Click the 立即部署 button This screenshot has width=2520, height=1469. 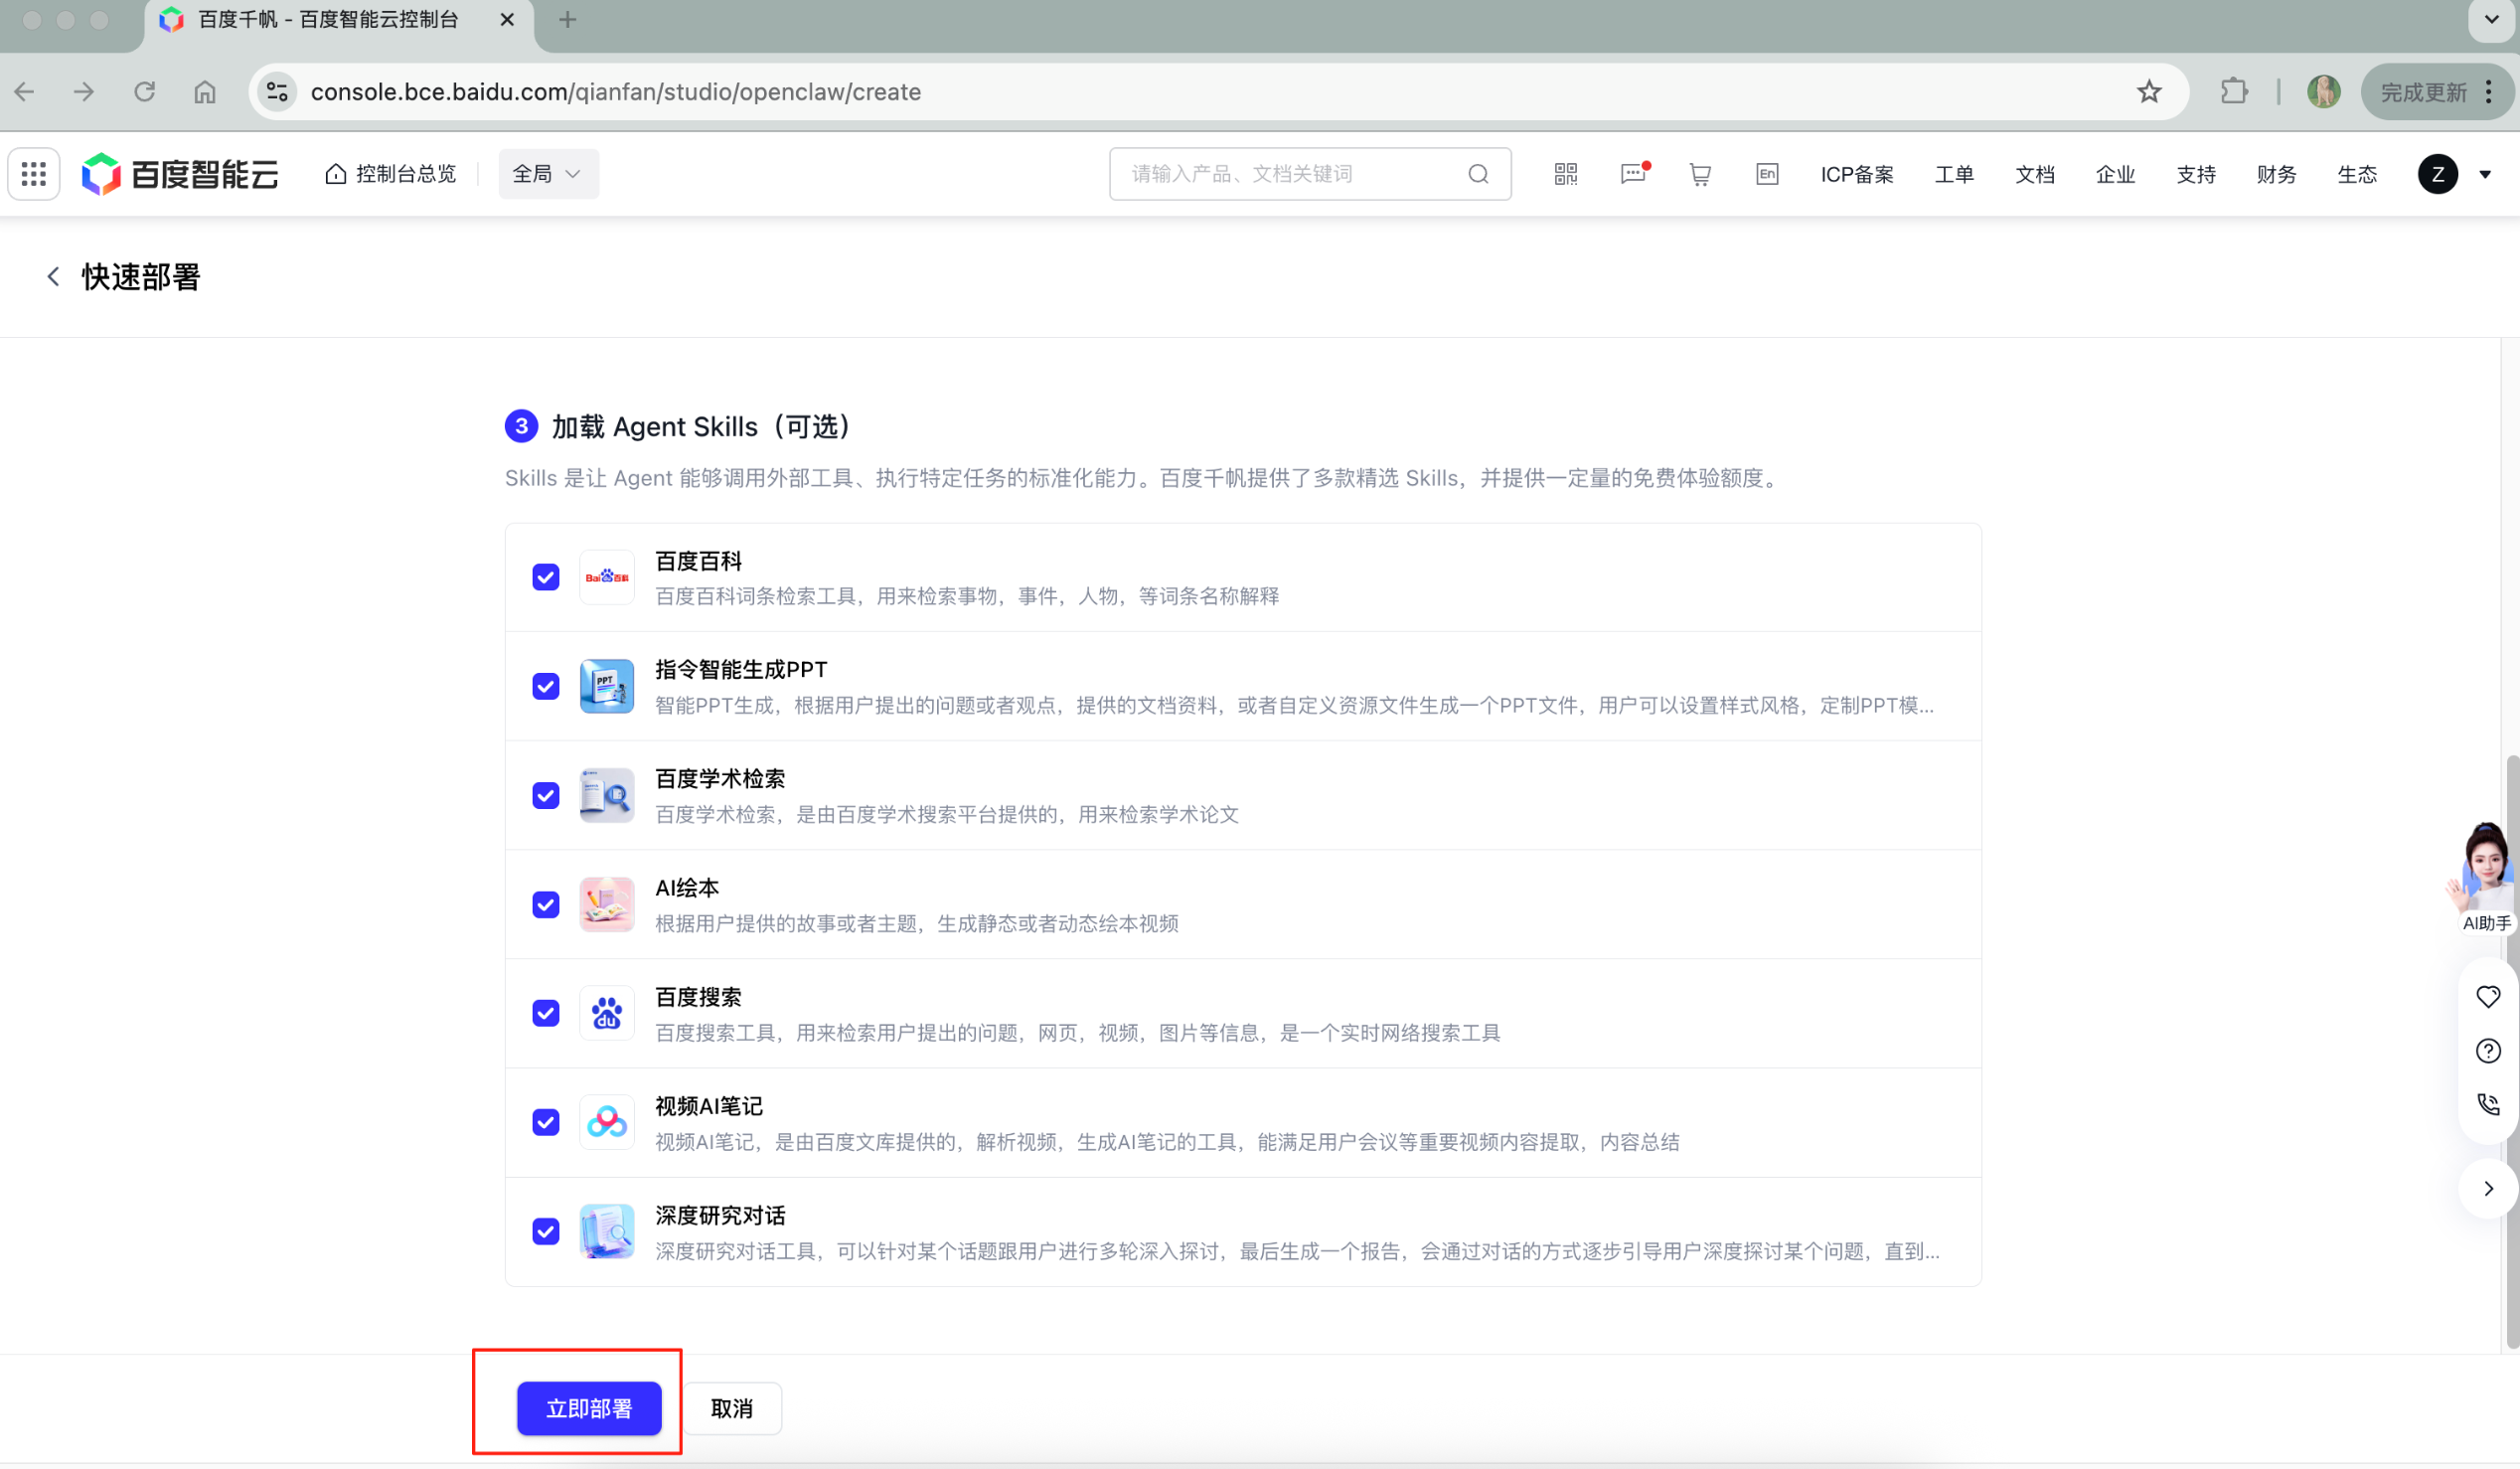(x=589, y=1408)
